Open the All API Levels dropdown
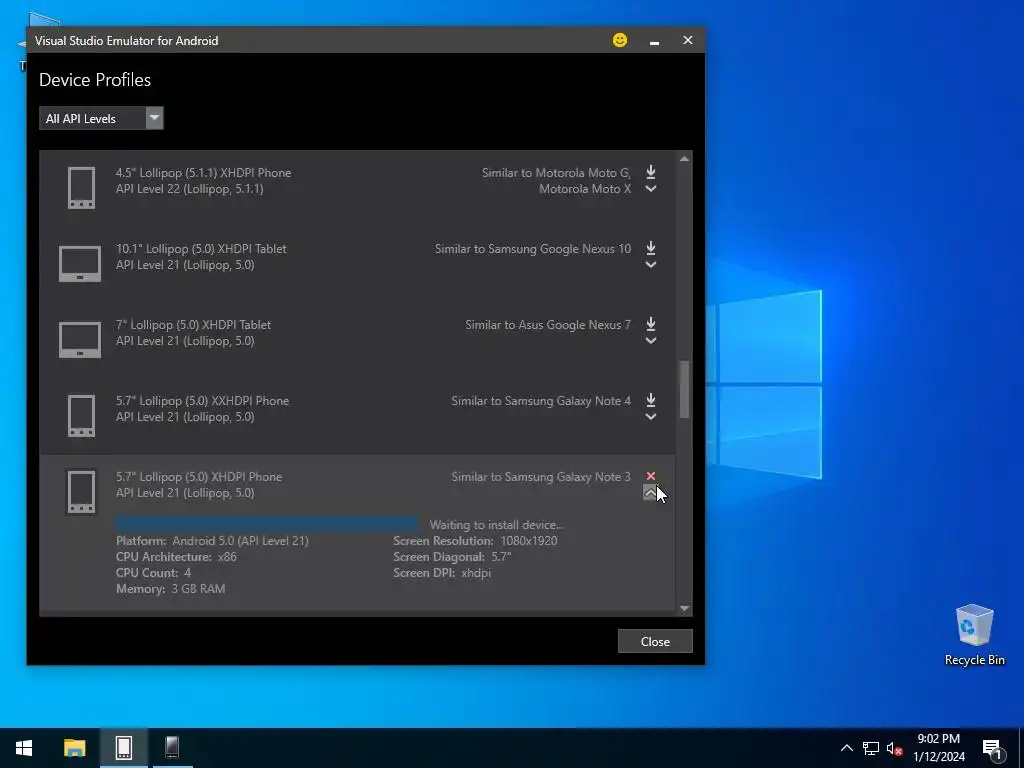The width and height of the screenshot is (1024, 768). [101, 118]
